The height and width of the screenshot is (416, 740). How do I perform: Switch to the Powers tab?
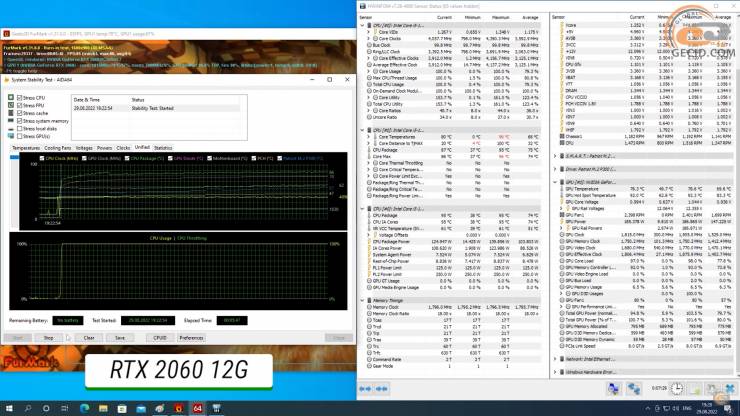104,148
